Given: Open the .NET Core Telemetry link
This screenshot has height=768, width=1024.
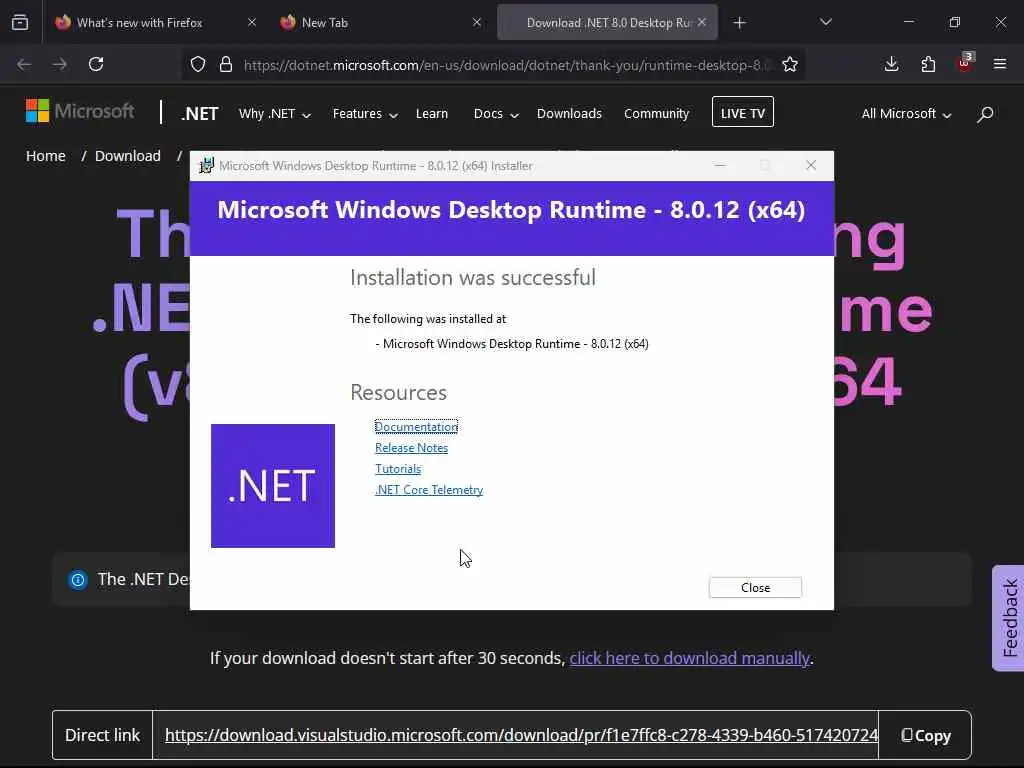Looking at the screenshot, I should [x=429, y=490].
